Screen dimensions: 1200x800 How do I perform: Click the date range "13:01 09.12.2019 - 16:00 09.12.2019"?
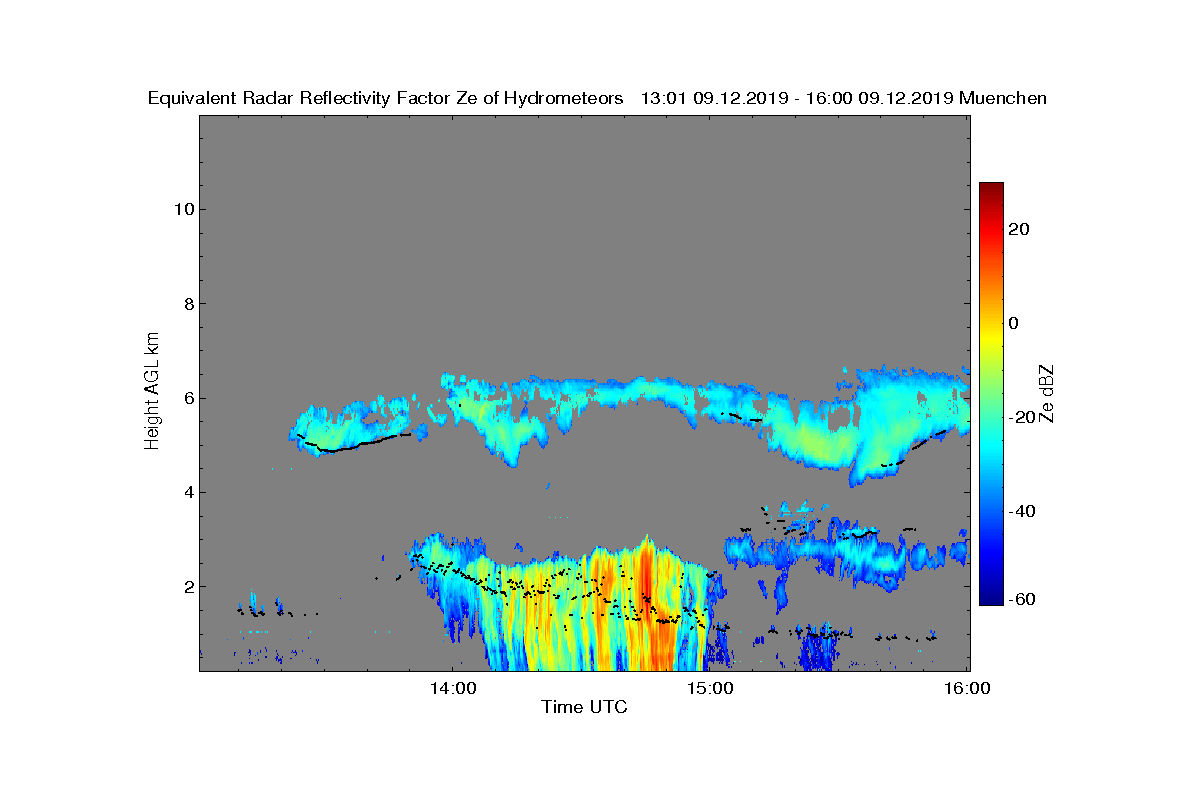(x=797, y=98)
